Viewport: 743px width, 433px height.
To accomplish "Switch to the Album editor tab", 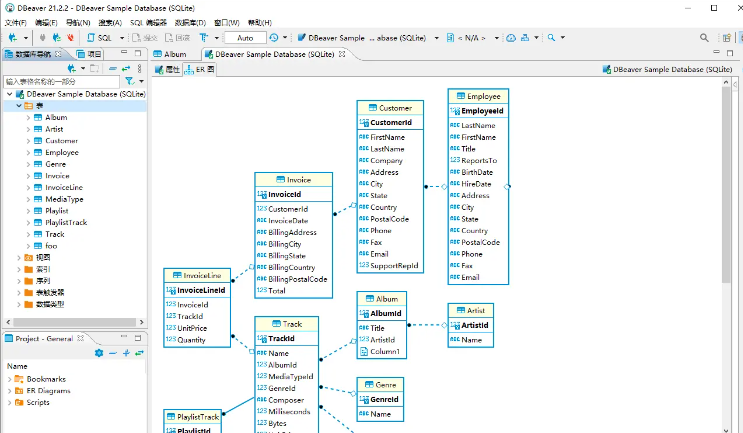I will click(x=170, y=54).
